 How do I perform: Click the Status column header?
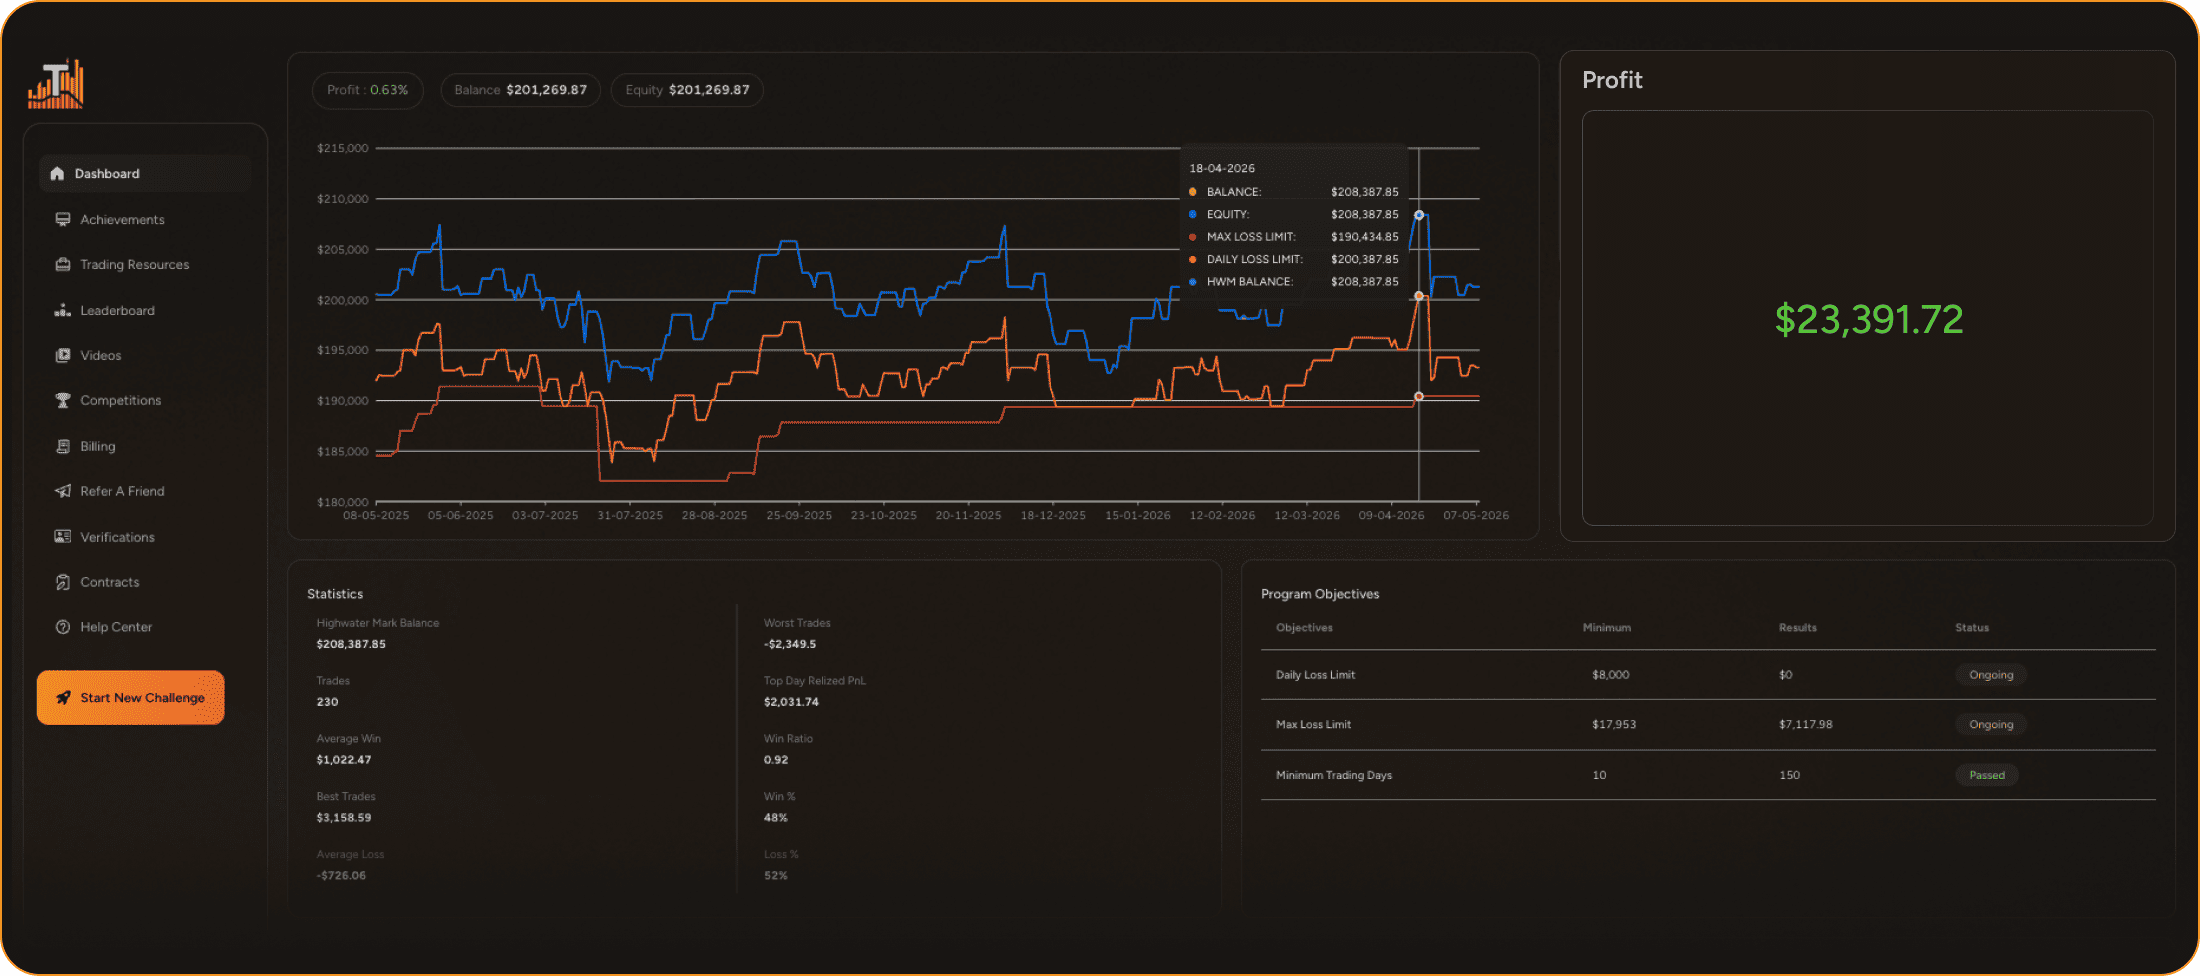click(x=1972, y=628)
